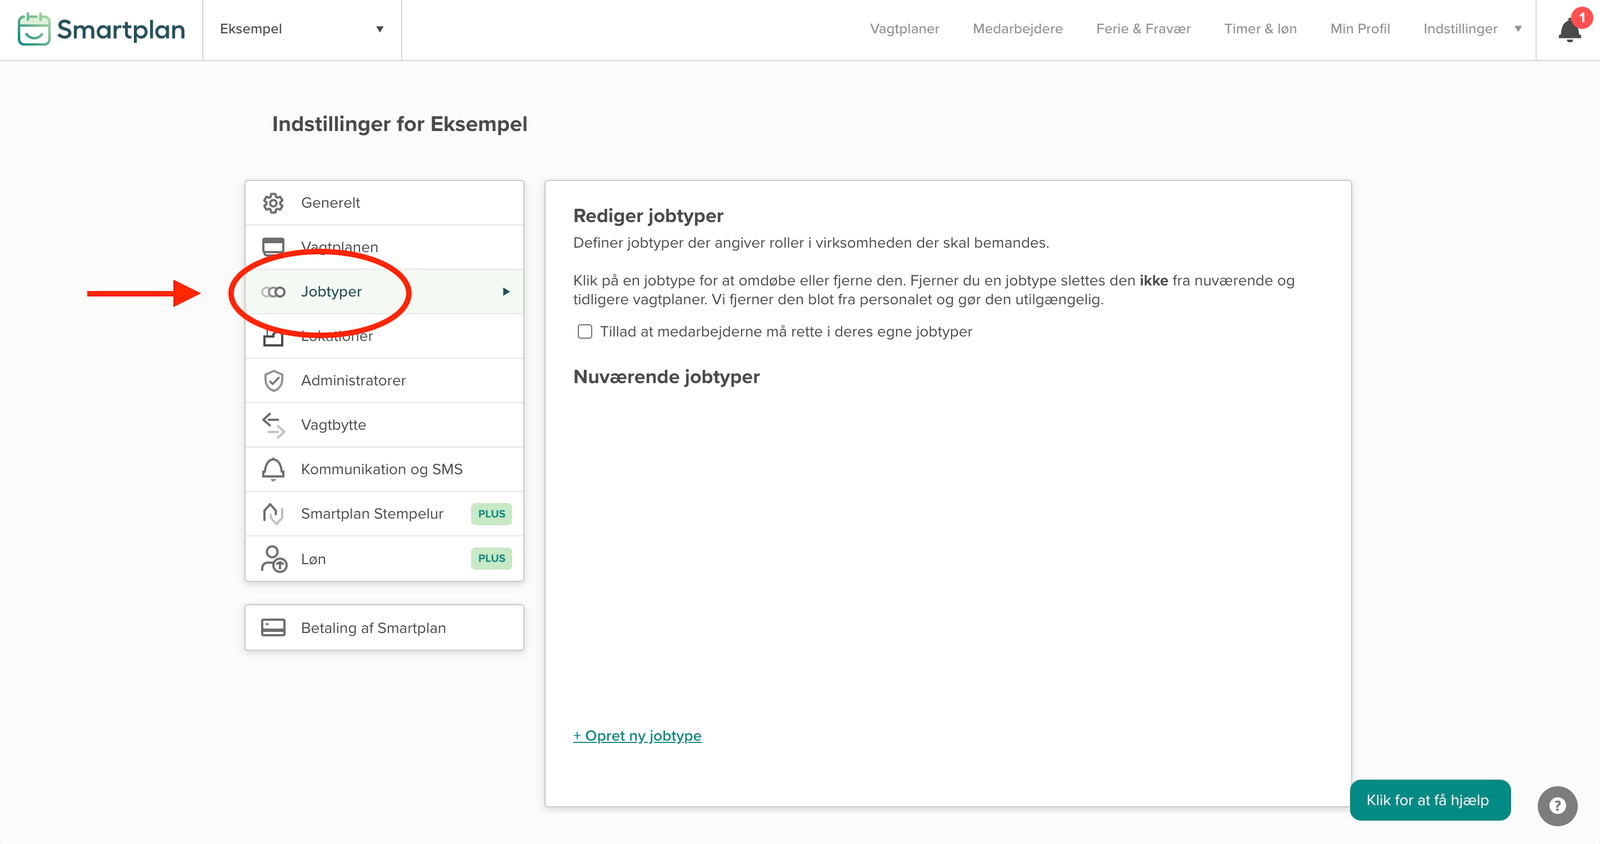Click the Opret ny jobtype link
Screen dimensions: 1600x844
637,736
